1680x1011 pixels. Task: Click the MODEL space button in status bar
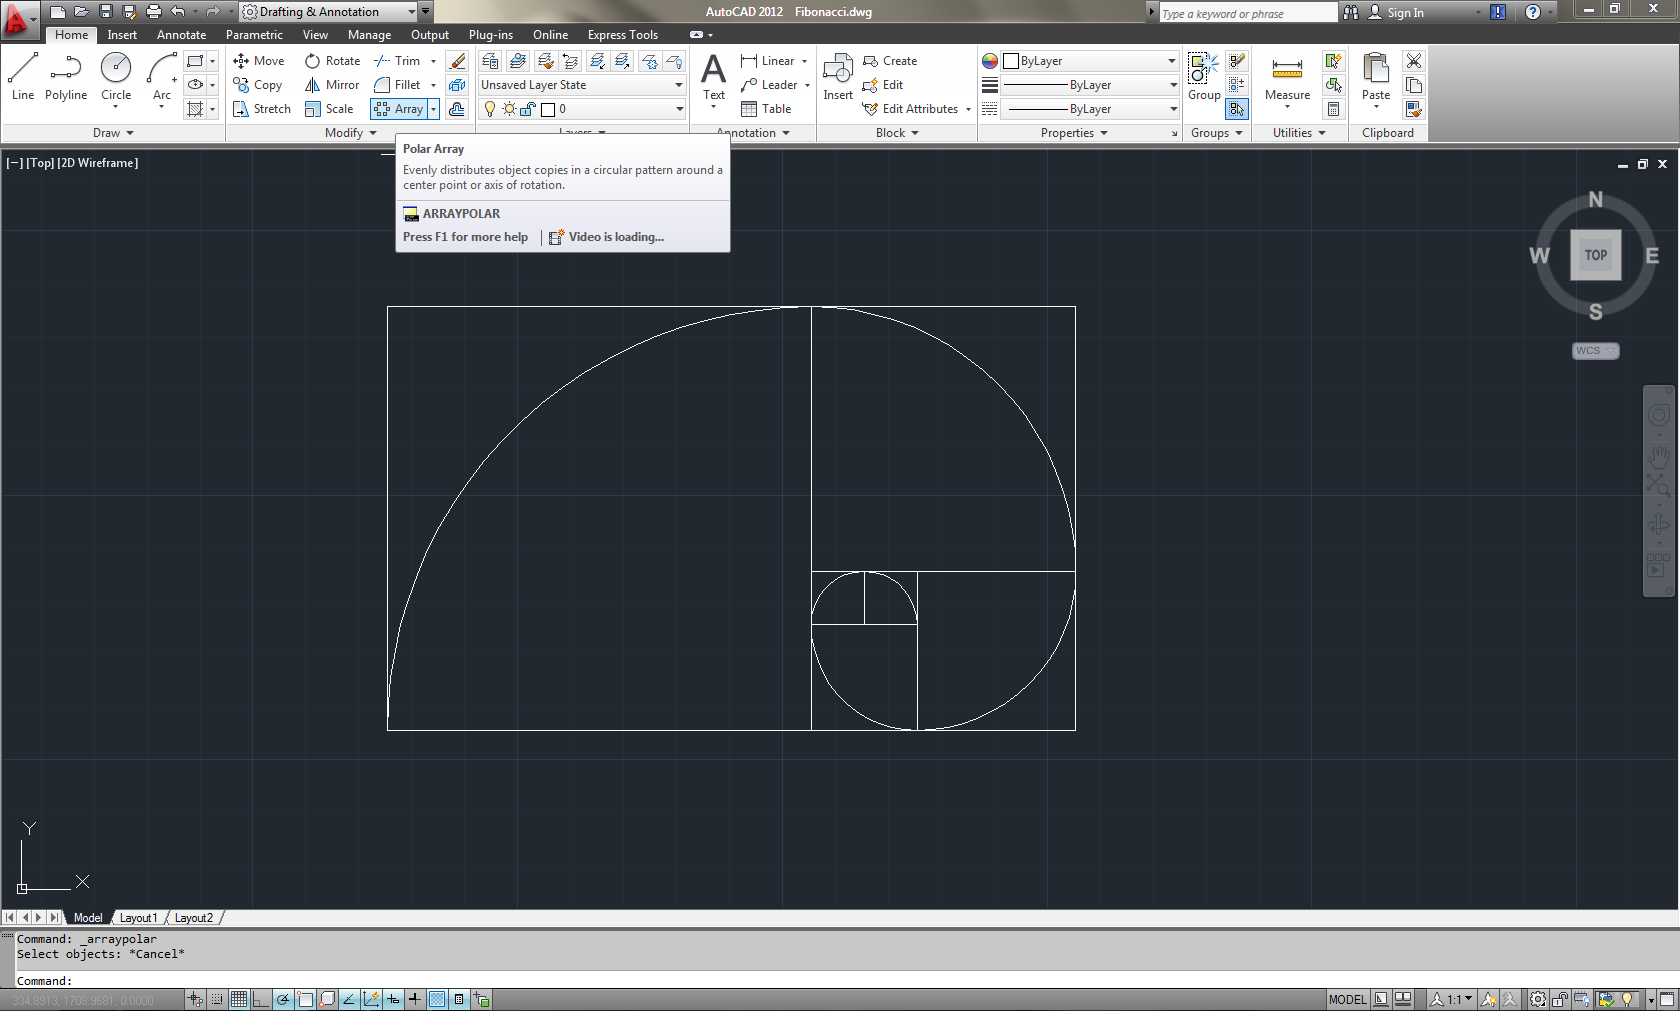point(1347,999)
